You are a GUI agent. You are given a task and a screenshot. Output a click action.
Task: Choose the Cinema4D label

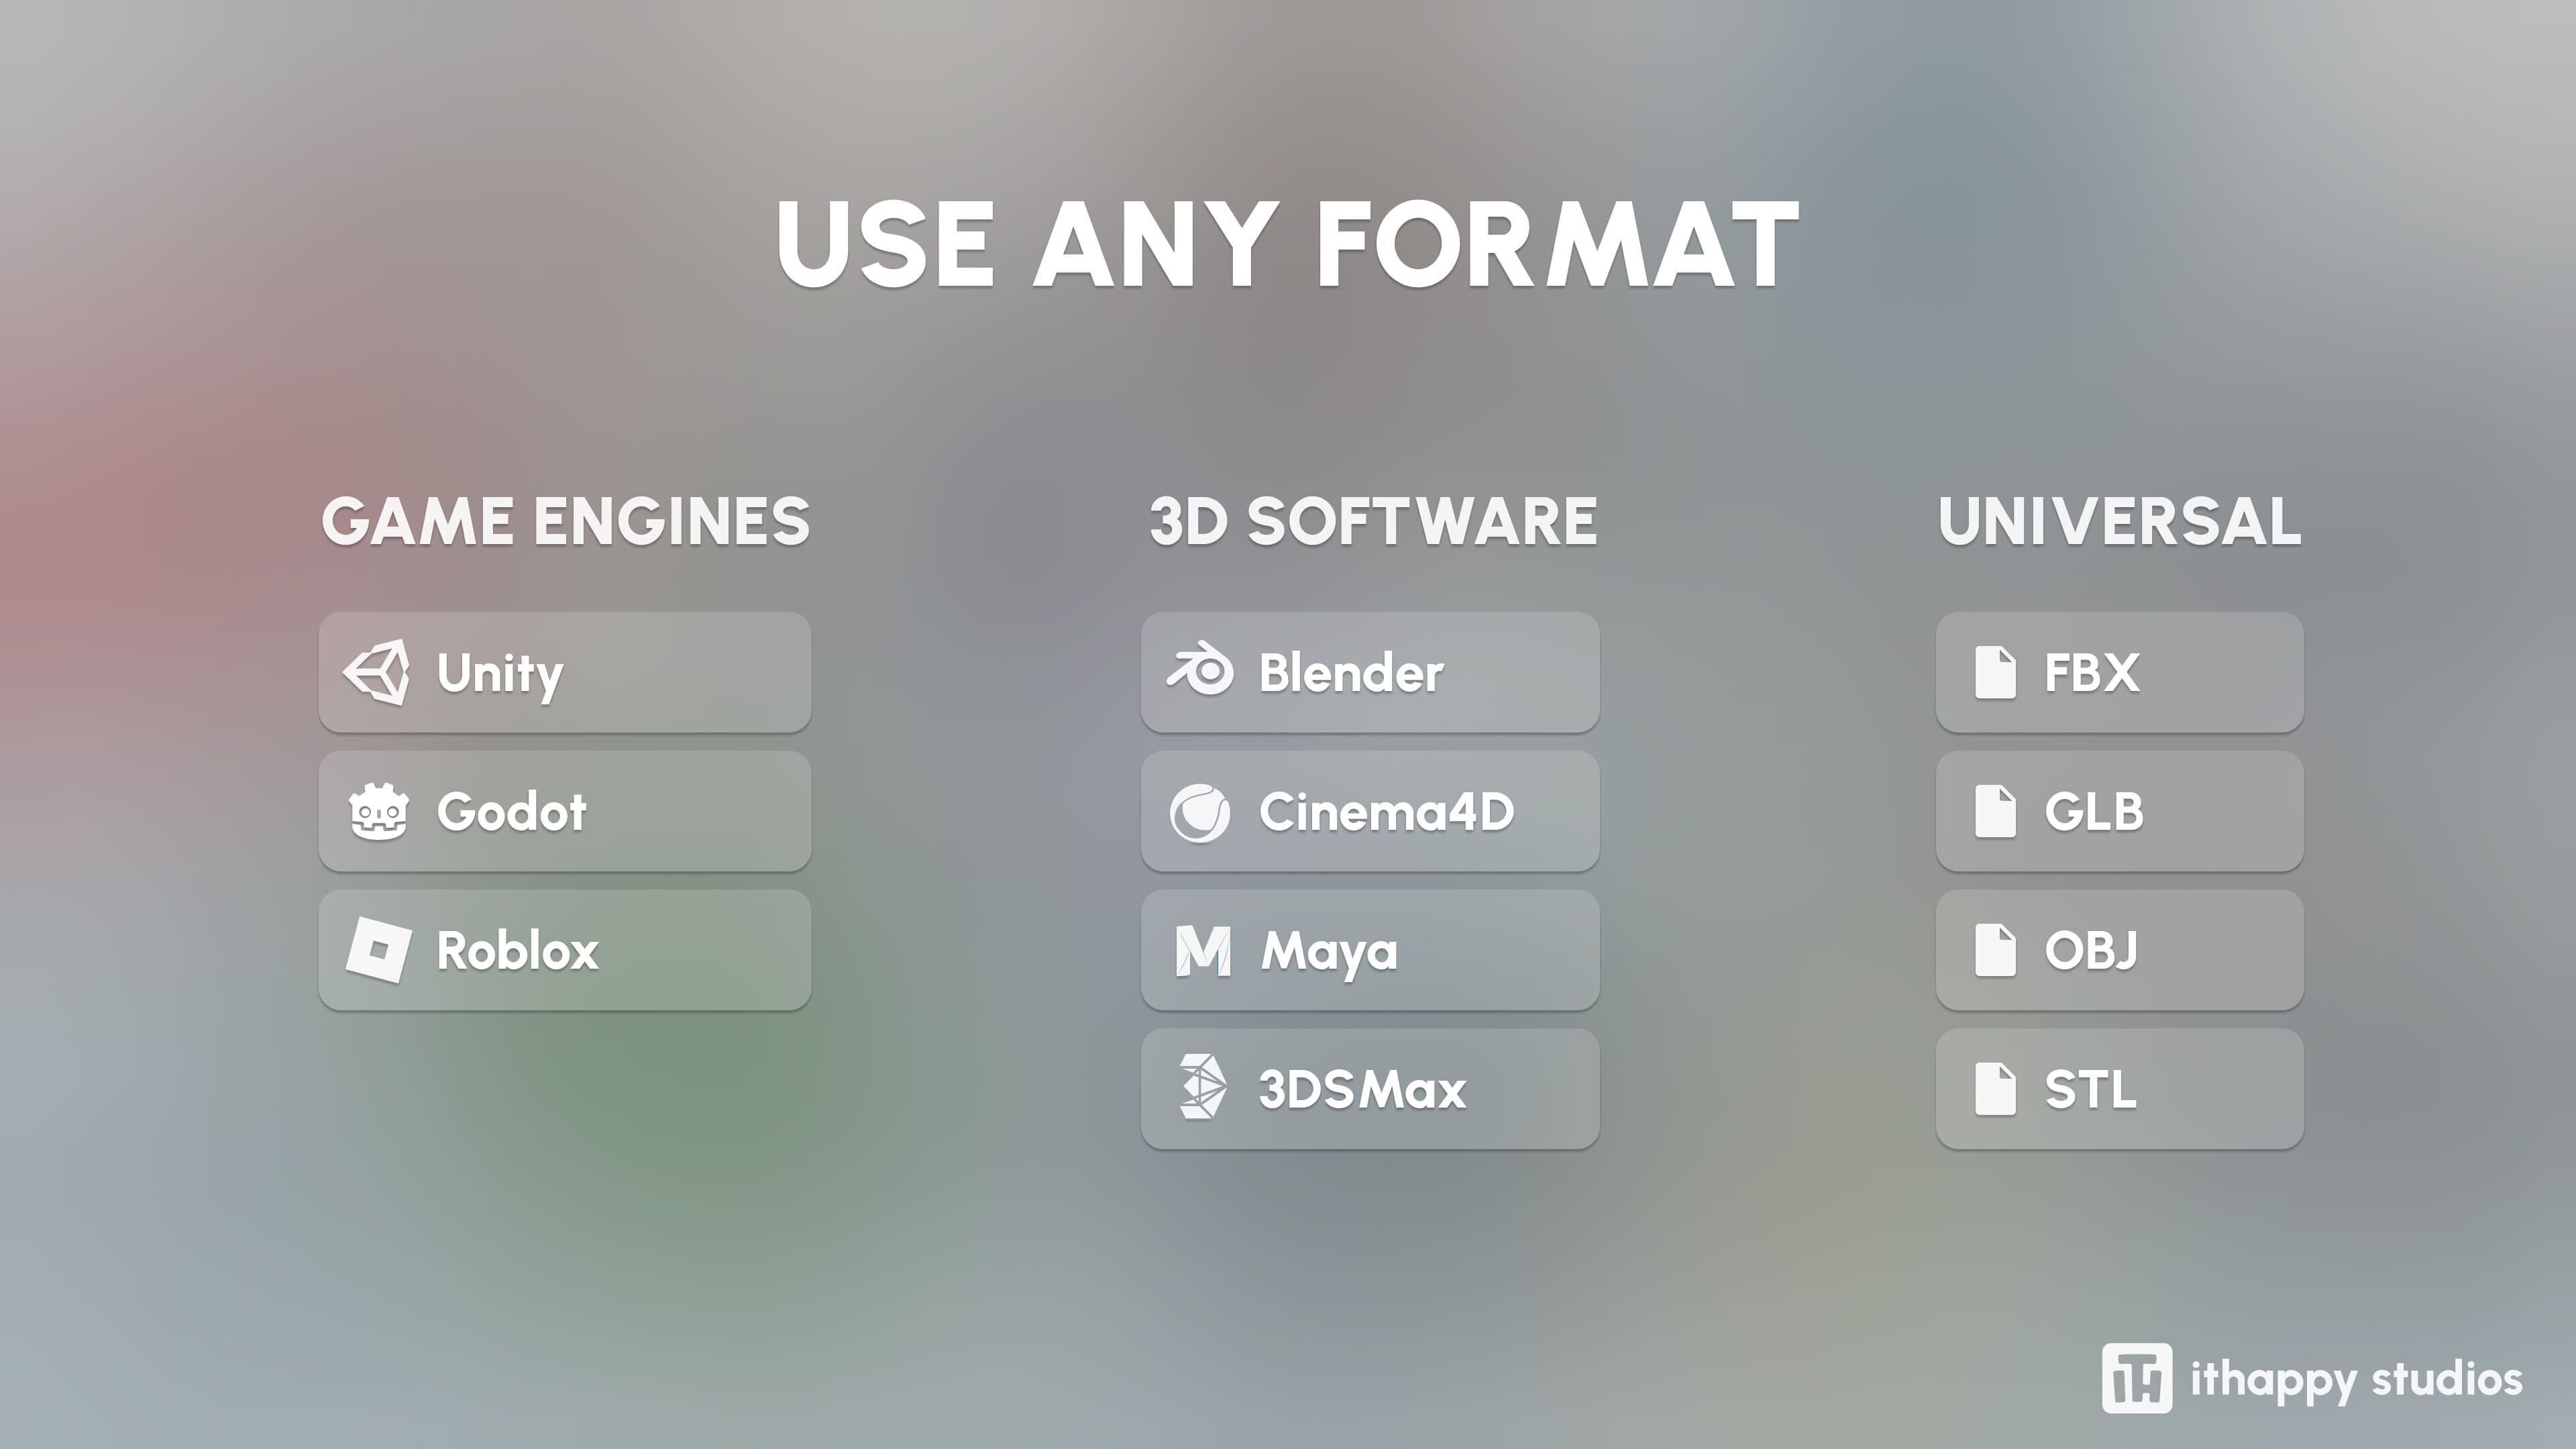pyautogui.click(x=1386, y=811)
